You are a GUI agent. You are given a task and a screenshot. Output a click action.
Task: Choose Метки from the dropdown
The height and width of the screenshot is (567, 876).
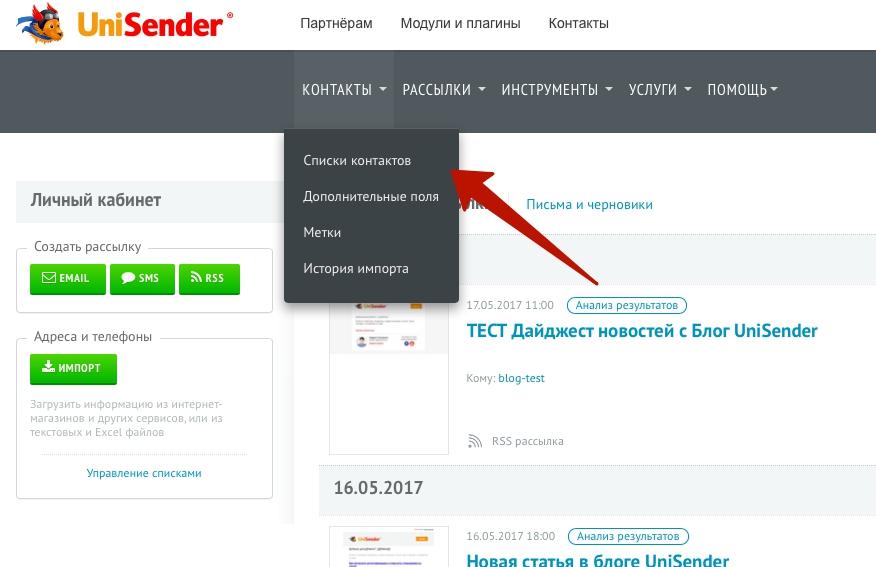click(322, 232)
